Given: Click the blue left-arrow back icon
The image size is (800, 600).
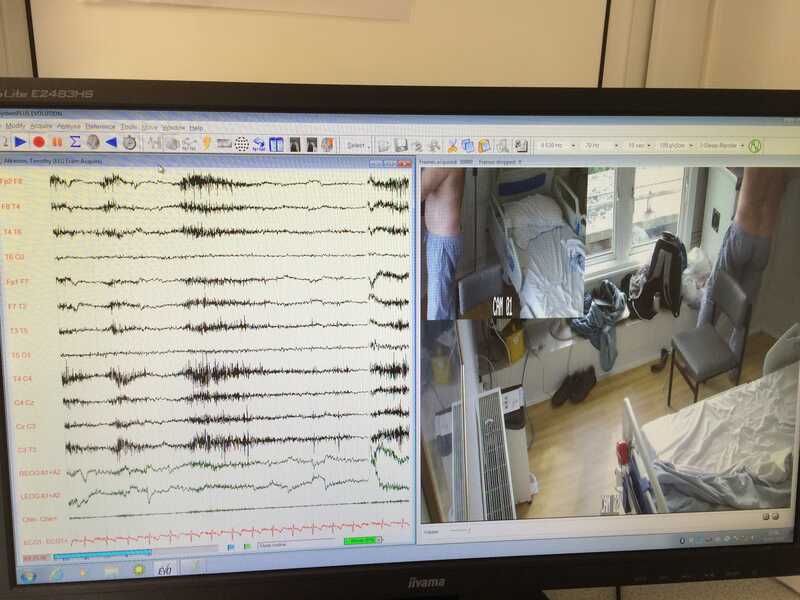Looking at the screenshot, I should (111, 142).
